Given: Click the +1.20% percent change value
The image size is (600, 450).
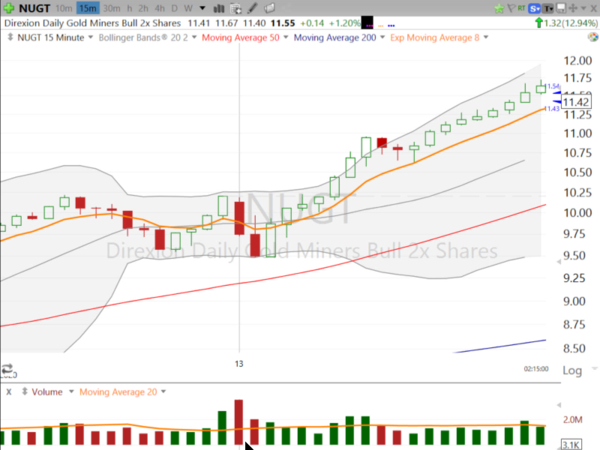Looking at the screenshot, I should (x=344, y=23).
